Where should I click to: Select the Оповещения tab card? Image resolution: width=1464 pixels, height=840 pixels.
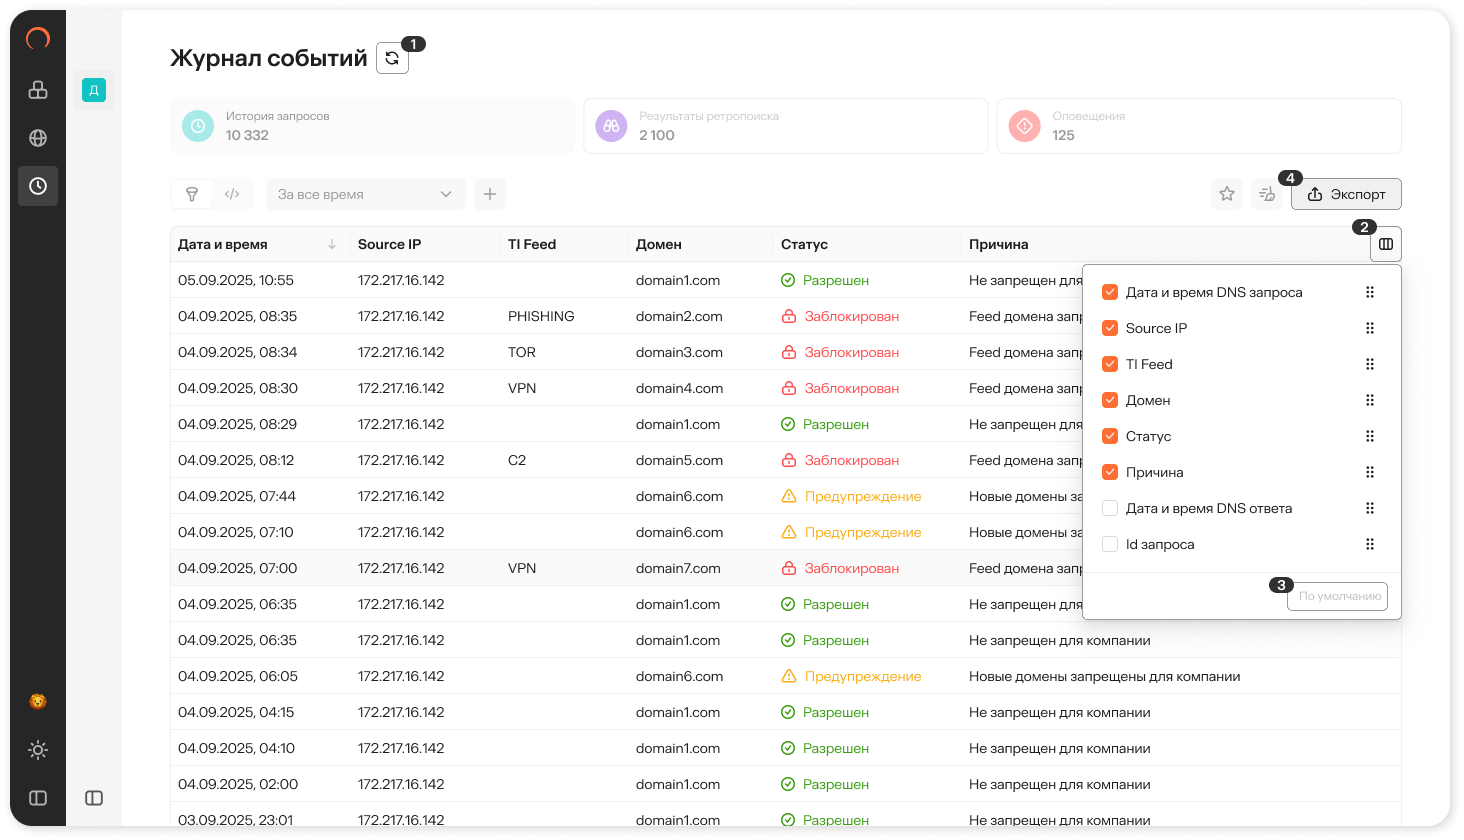click(1198, 126)
